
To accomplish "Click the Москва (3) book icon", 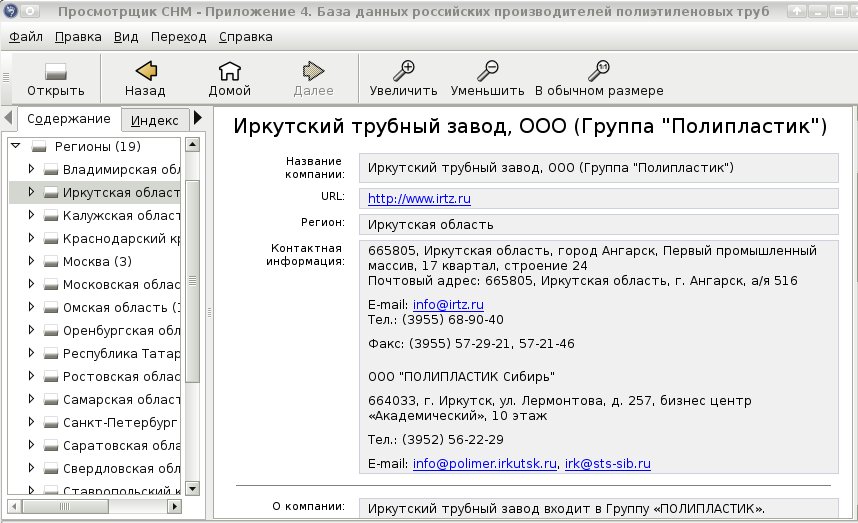I will point(51,262).
